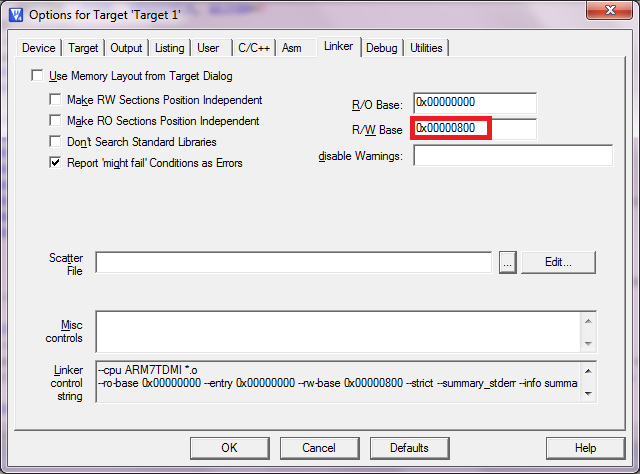Check Make RW Sections Position Independent
The height and width of the screenshot is (474, 640).
pos(56,100)
